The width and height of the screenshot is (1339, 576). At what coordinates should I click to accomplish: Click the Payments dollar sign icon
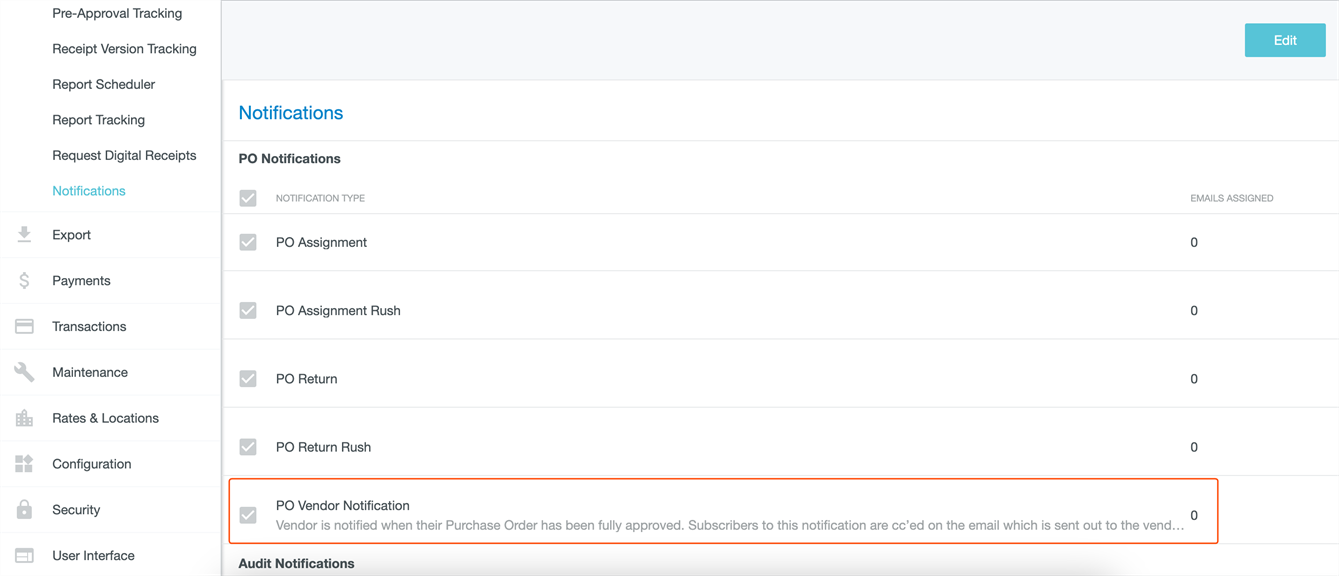pyautogui.click(x=24, y=281)
